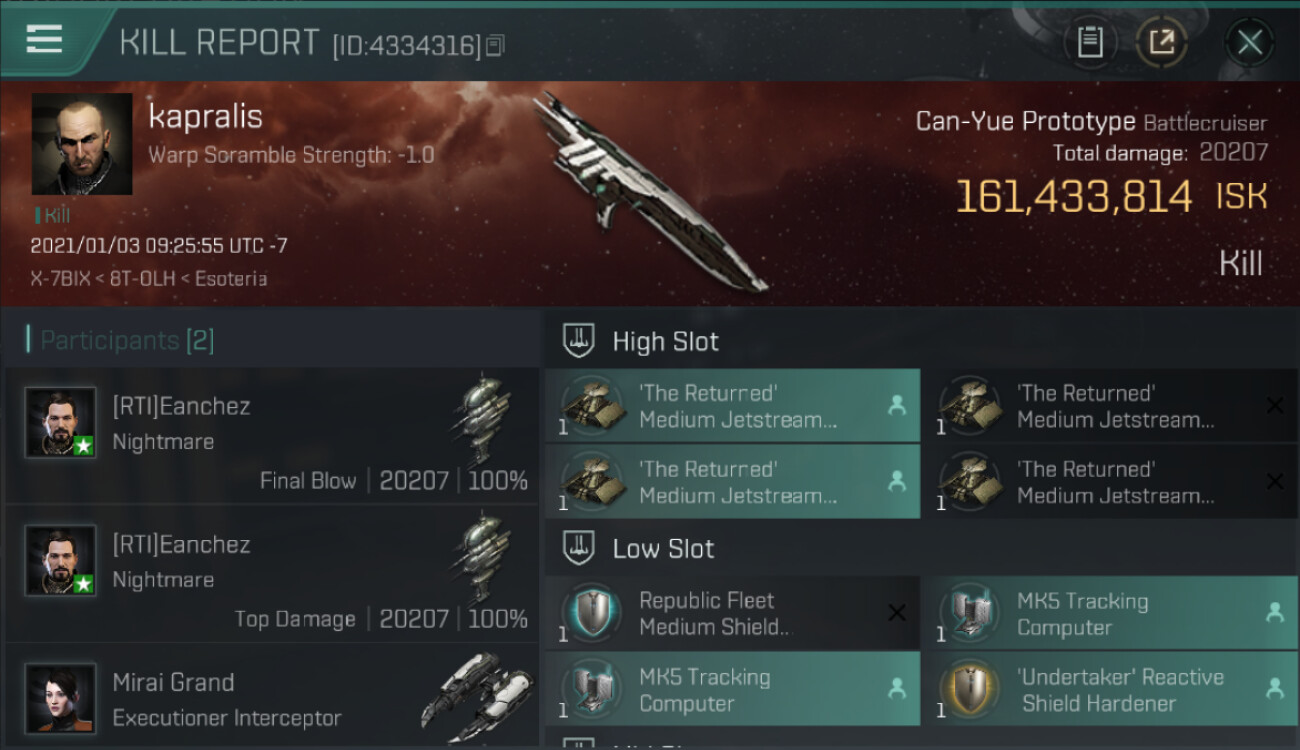Open the clipboard notes icon
This screenshot has height=750, width=1300.
pyautogui.click(x=1090, y=42)
